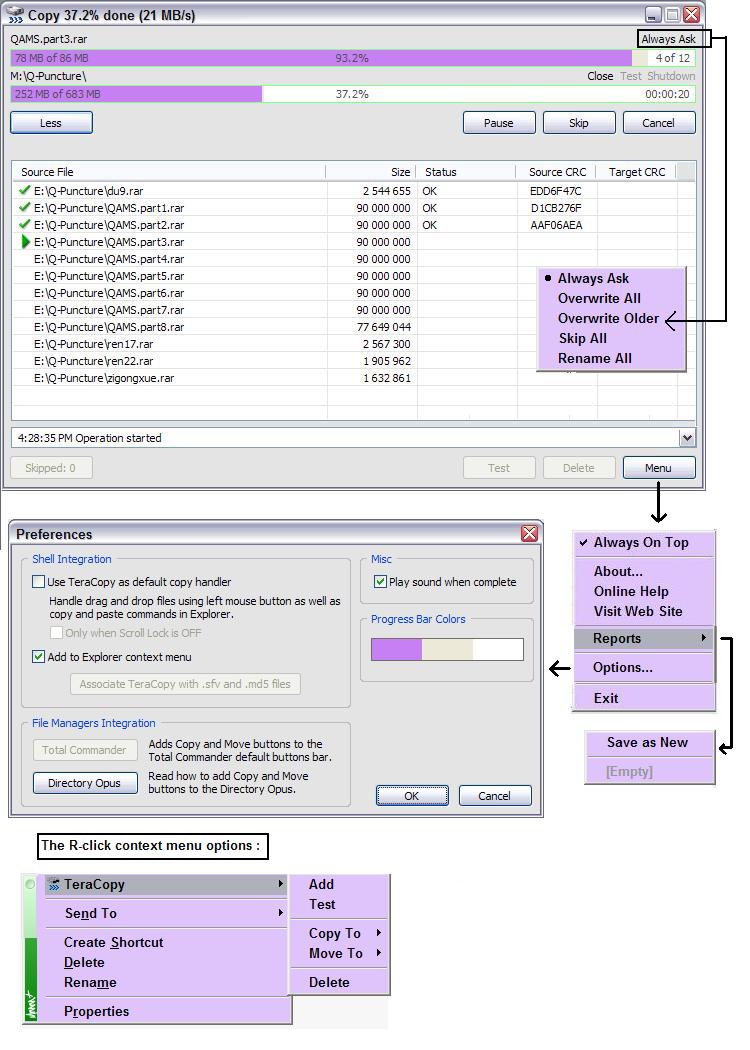This screenshot has height=1050, width=750.
Task: Select the zigongxue.rar file row
Action: 354,378
